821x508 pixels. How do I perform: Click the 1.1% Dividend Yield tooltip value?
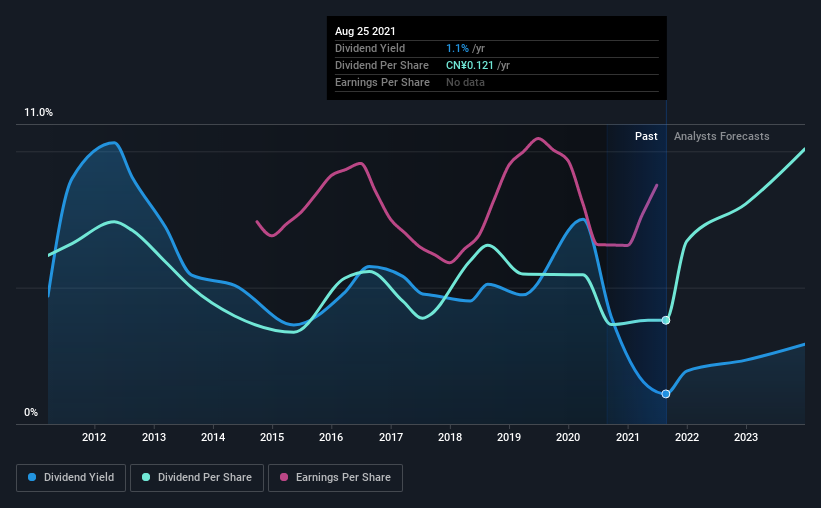[457, 48]
